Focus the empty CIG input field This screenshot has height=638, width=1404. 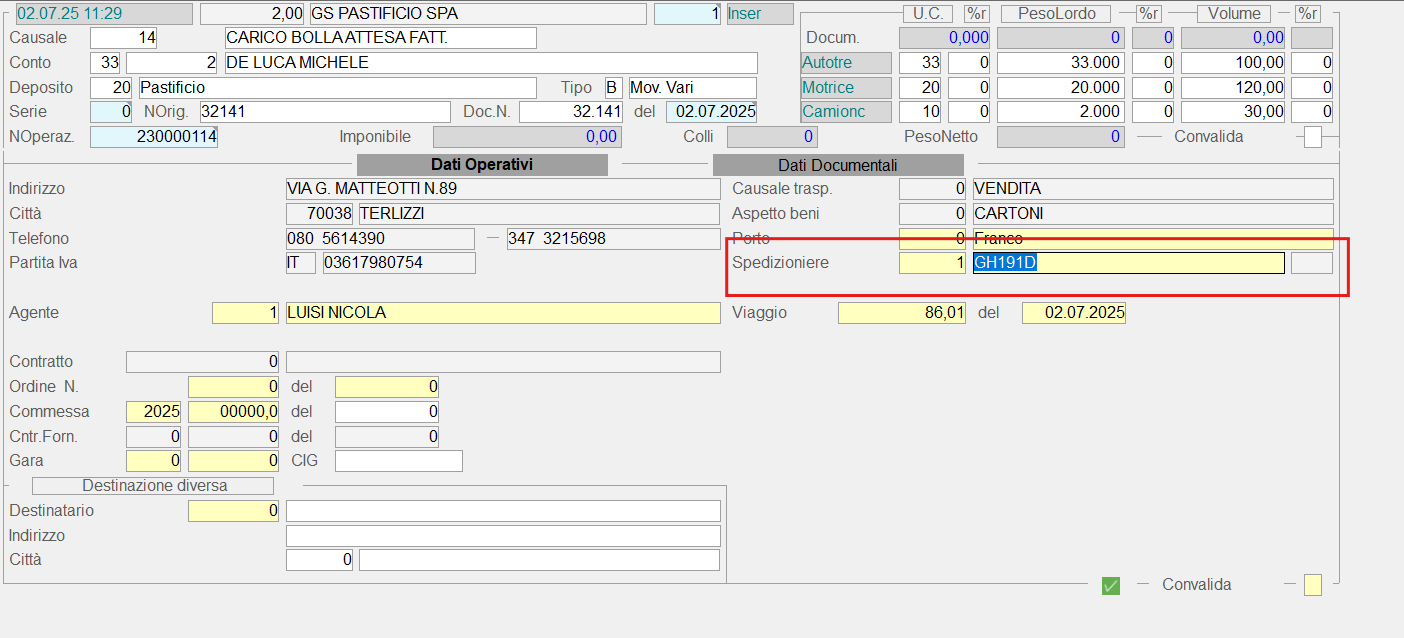398,461
